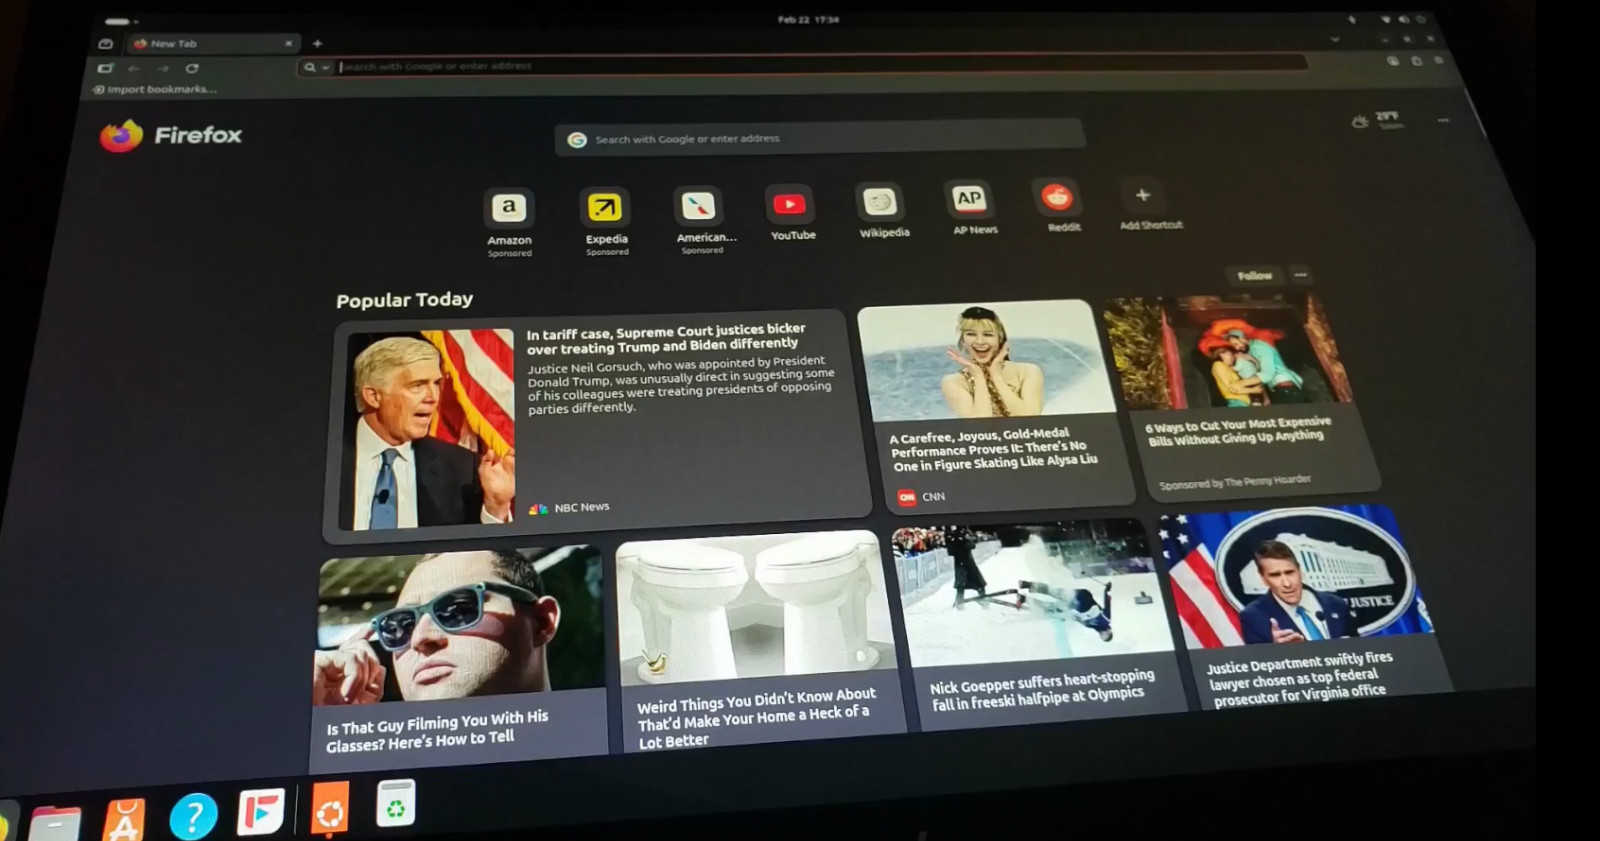Click the Neil Gorsuch article photo

(428, 428)
